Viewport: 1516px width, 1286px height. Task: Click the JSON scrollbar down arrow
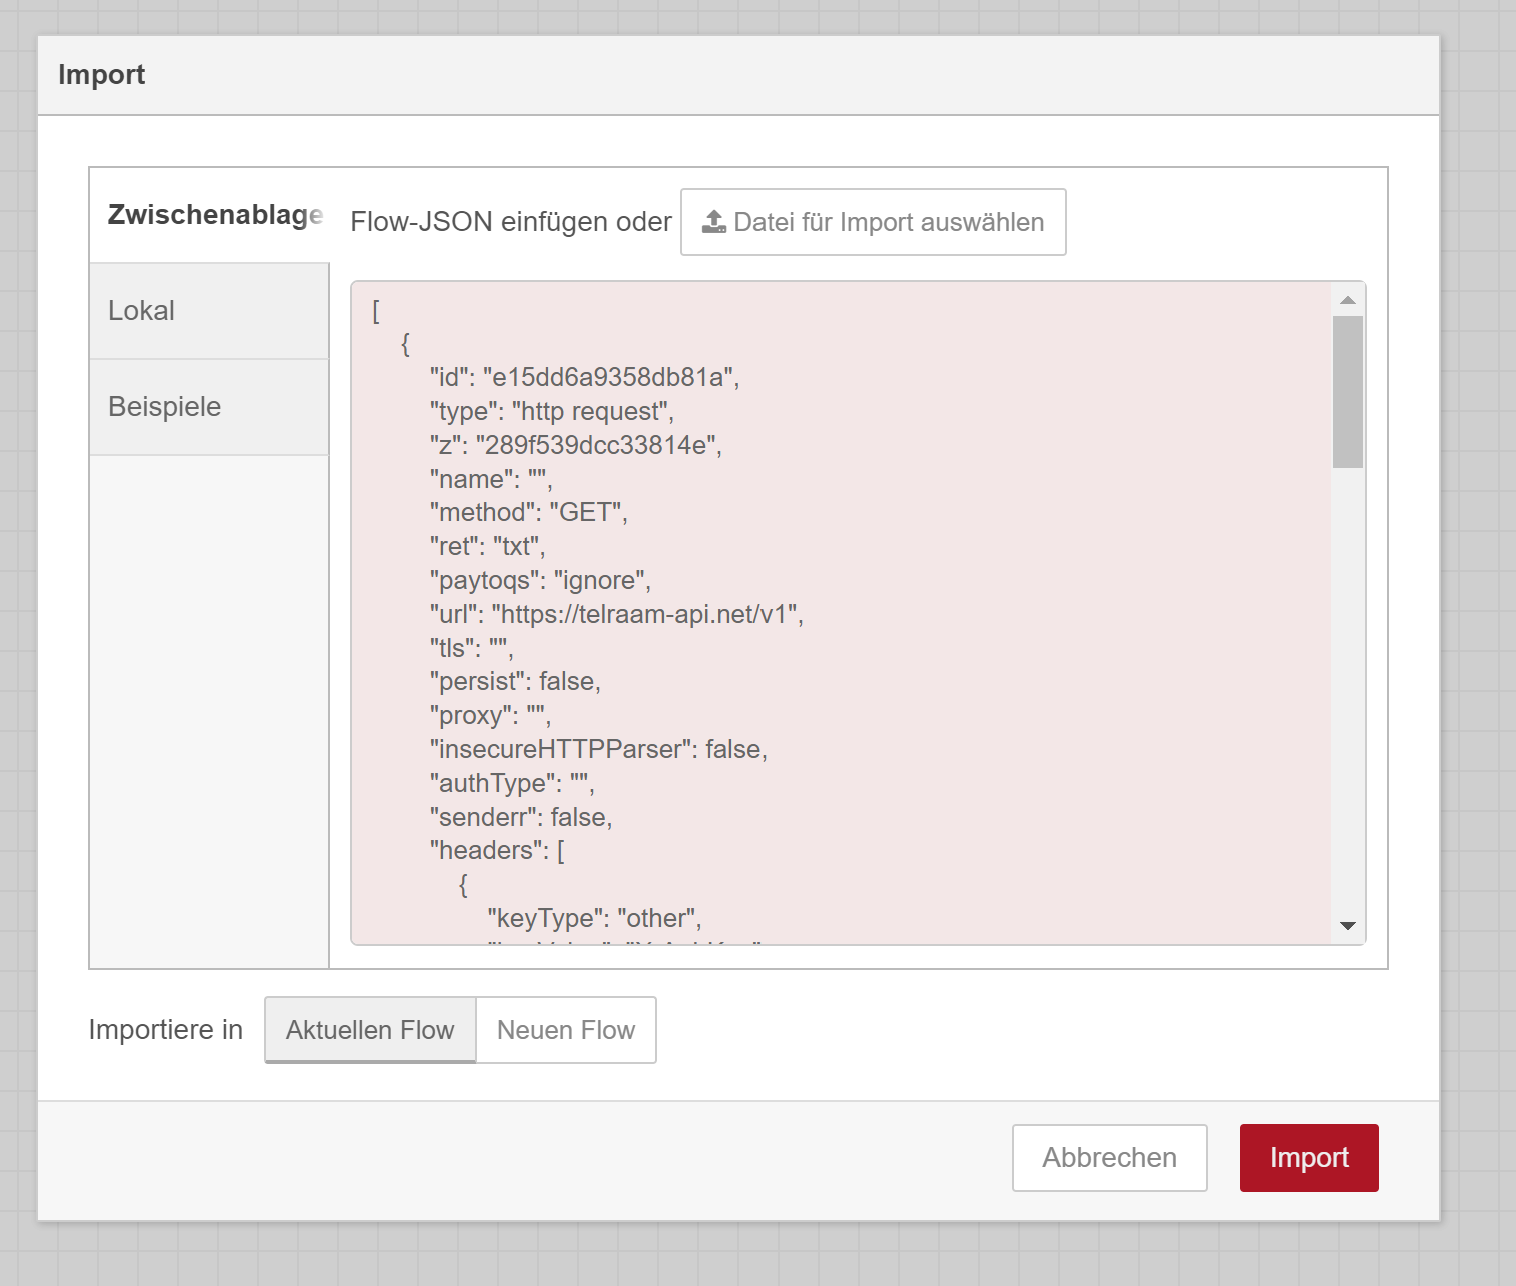(1348, 926)
